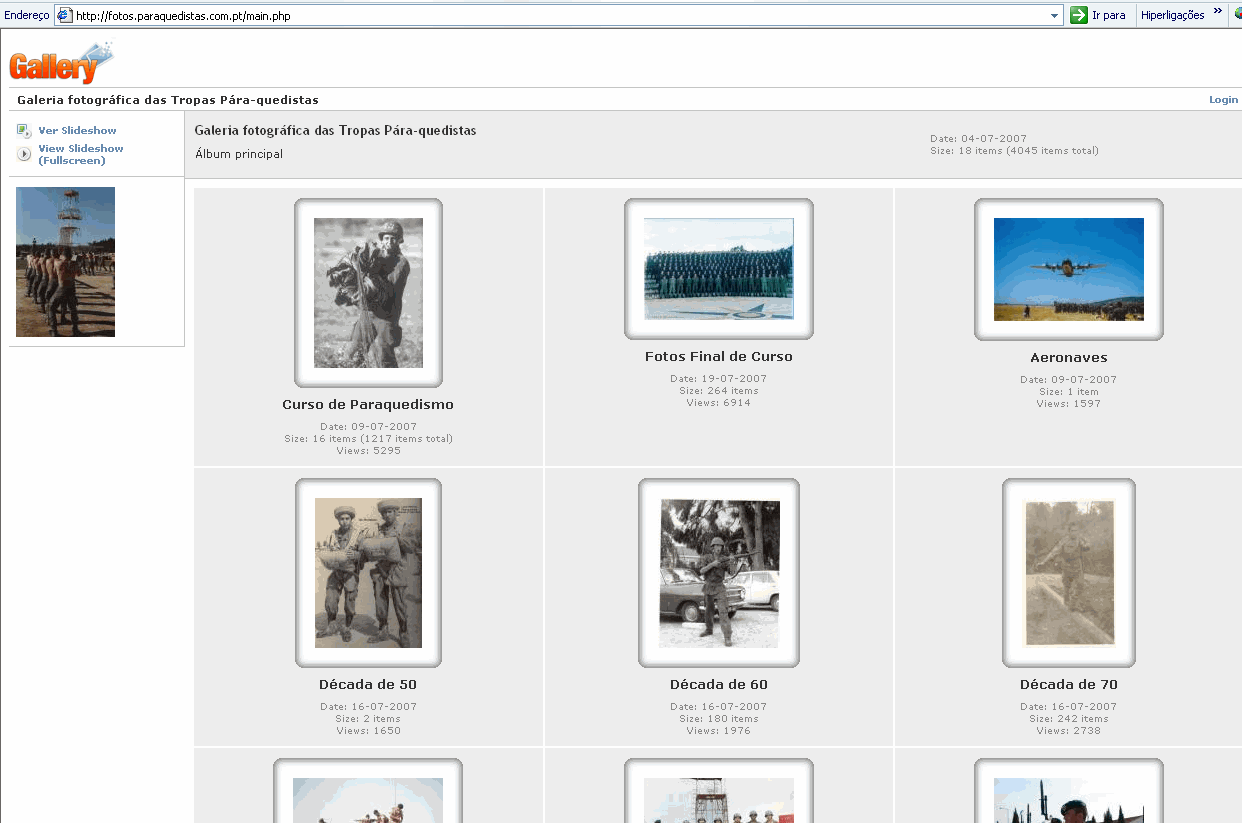This screenshot has height=823, width=1242.
Task: Click the Ver Slideshow icon
Action: coord(24,130)
